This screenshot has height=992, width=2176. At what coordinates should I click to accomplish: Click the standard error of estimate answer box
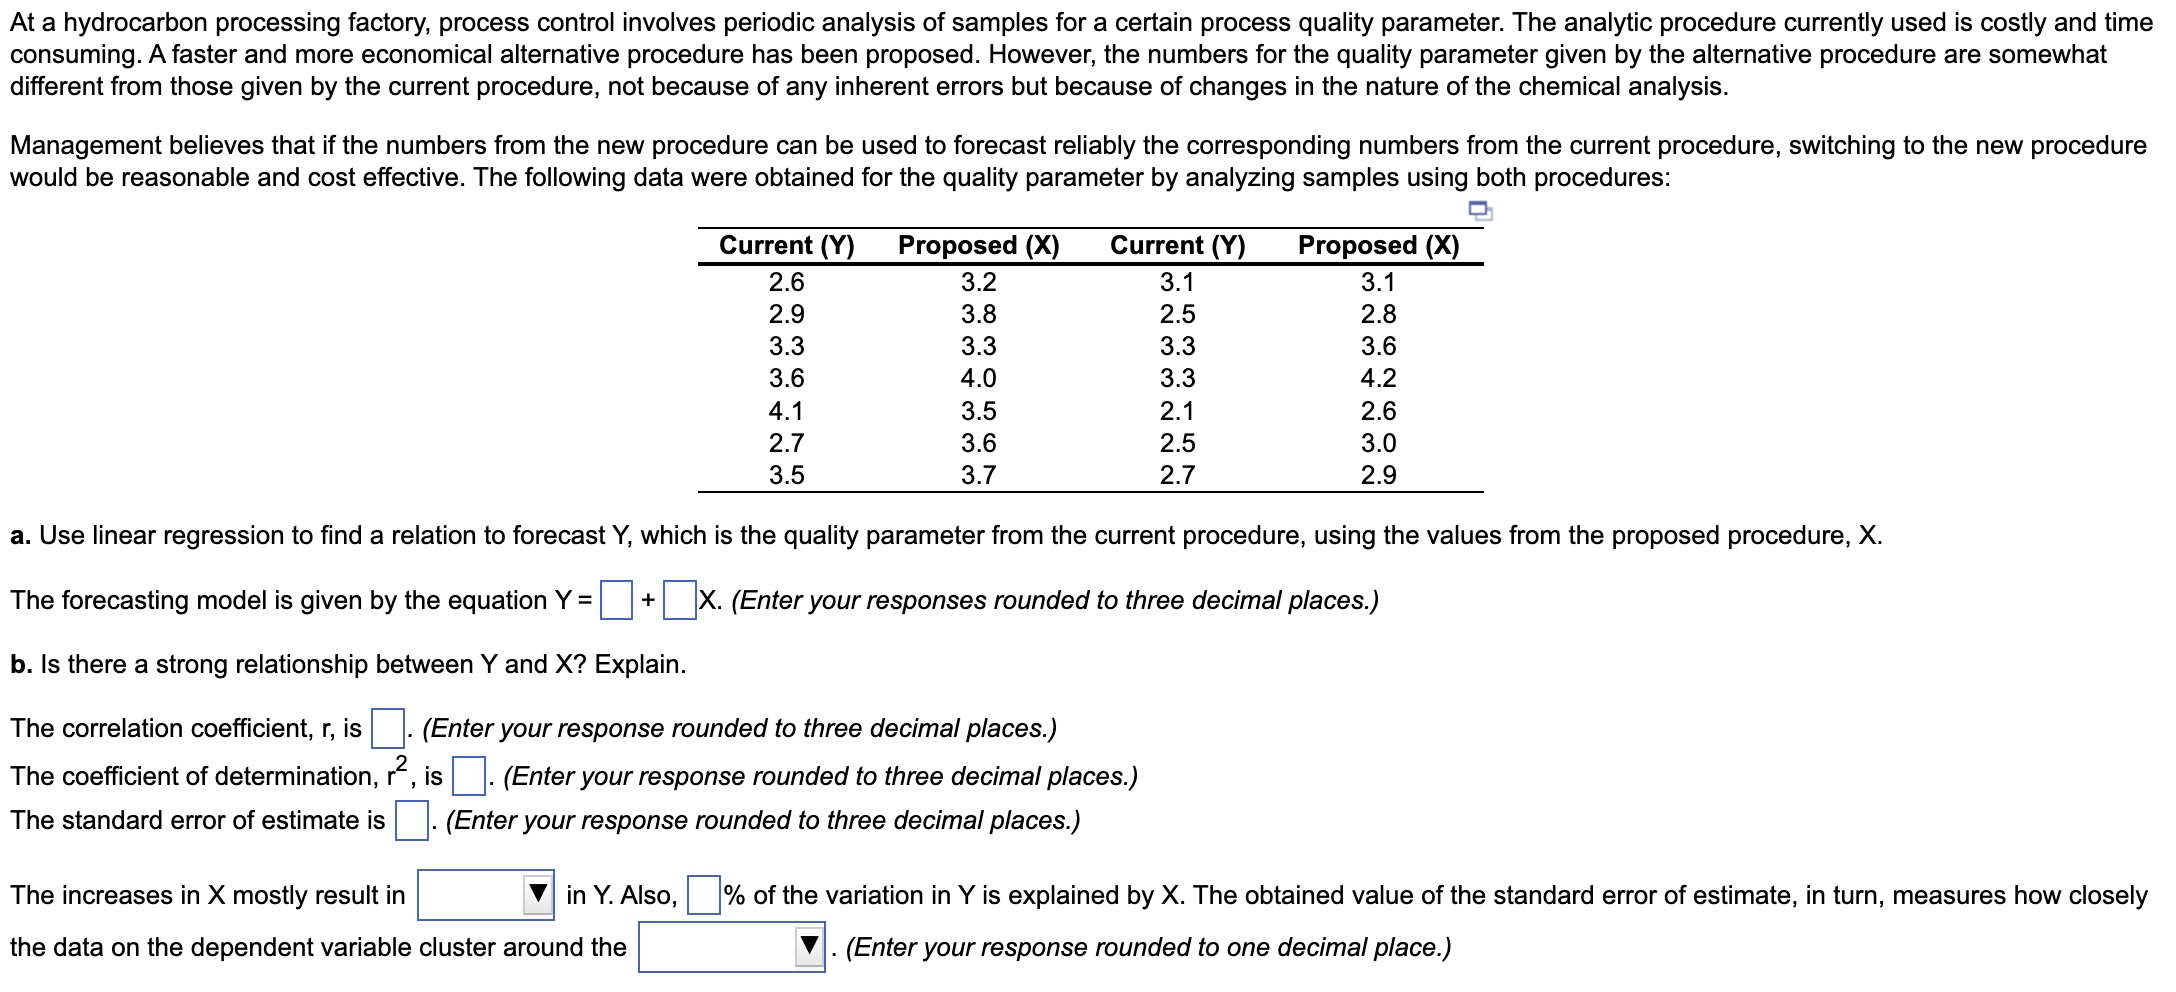(x=411, y=820)
